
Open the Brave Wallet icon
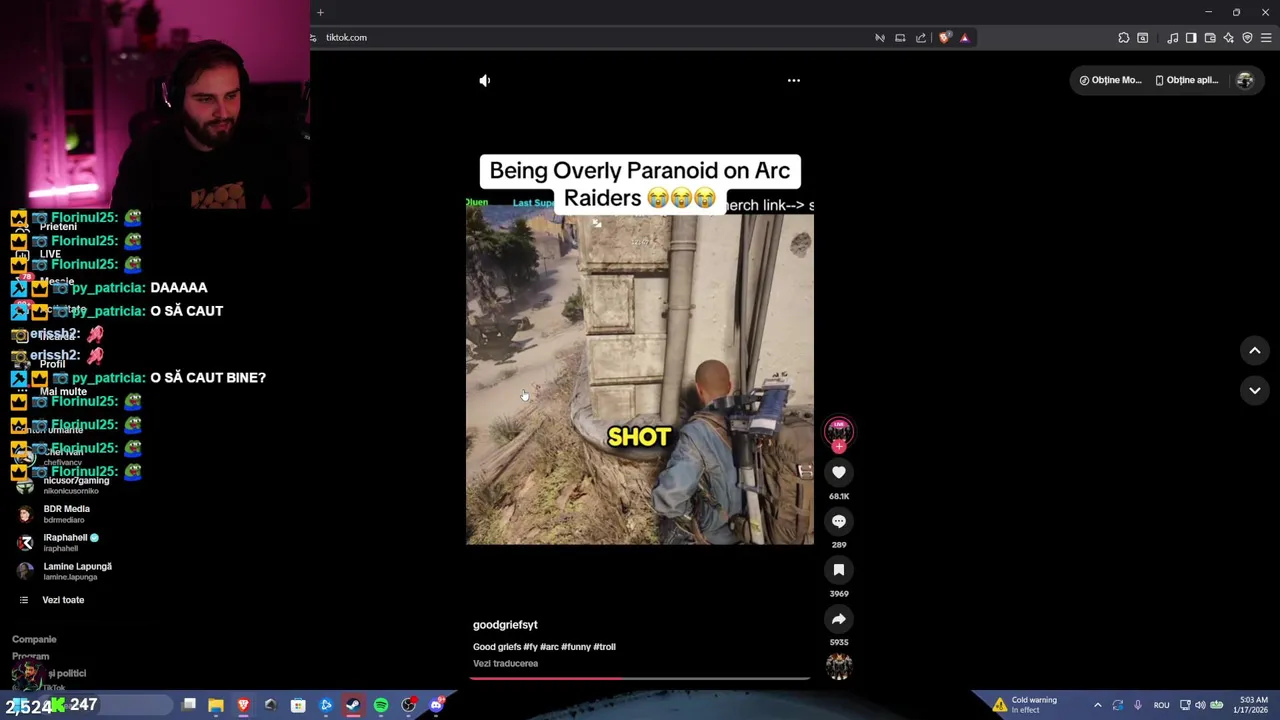[1210, 38]
